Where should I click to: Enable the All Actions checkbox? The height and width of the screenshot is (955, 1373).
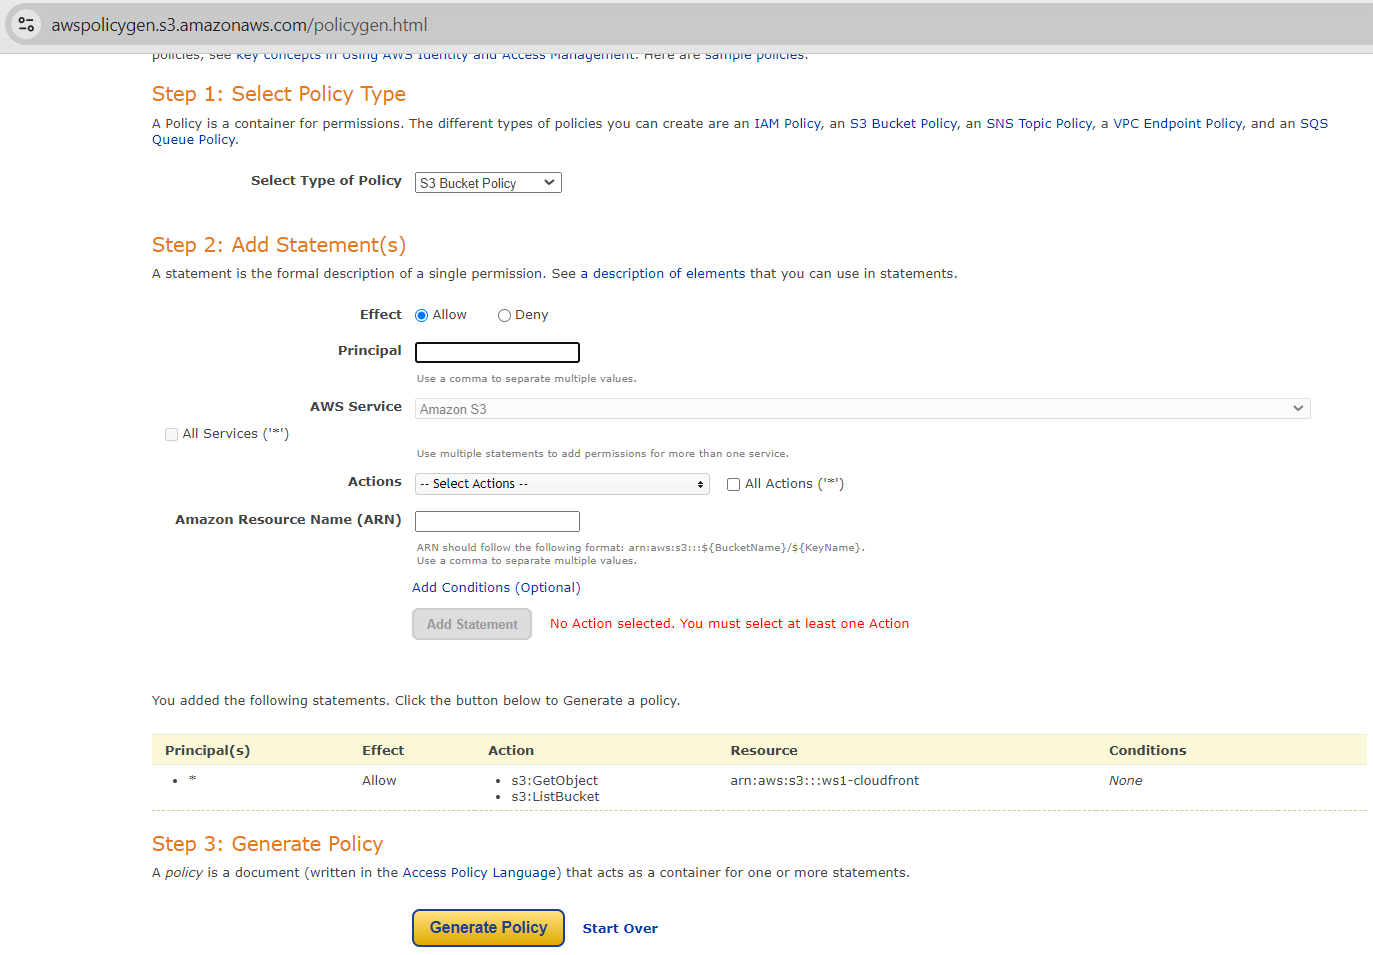pos(734,485)
